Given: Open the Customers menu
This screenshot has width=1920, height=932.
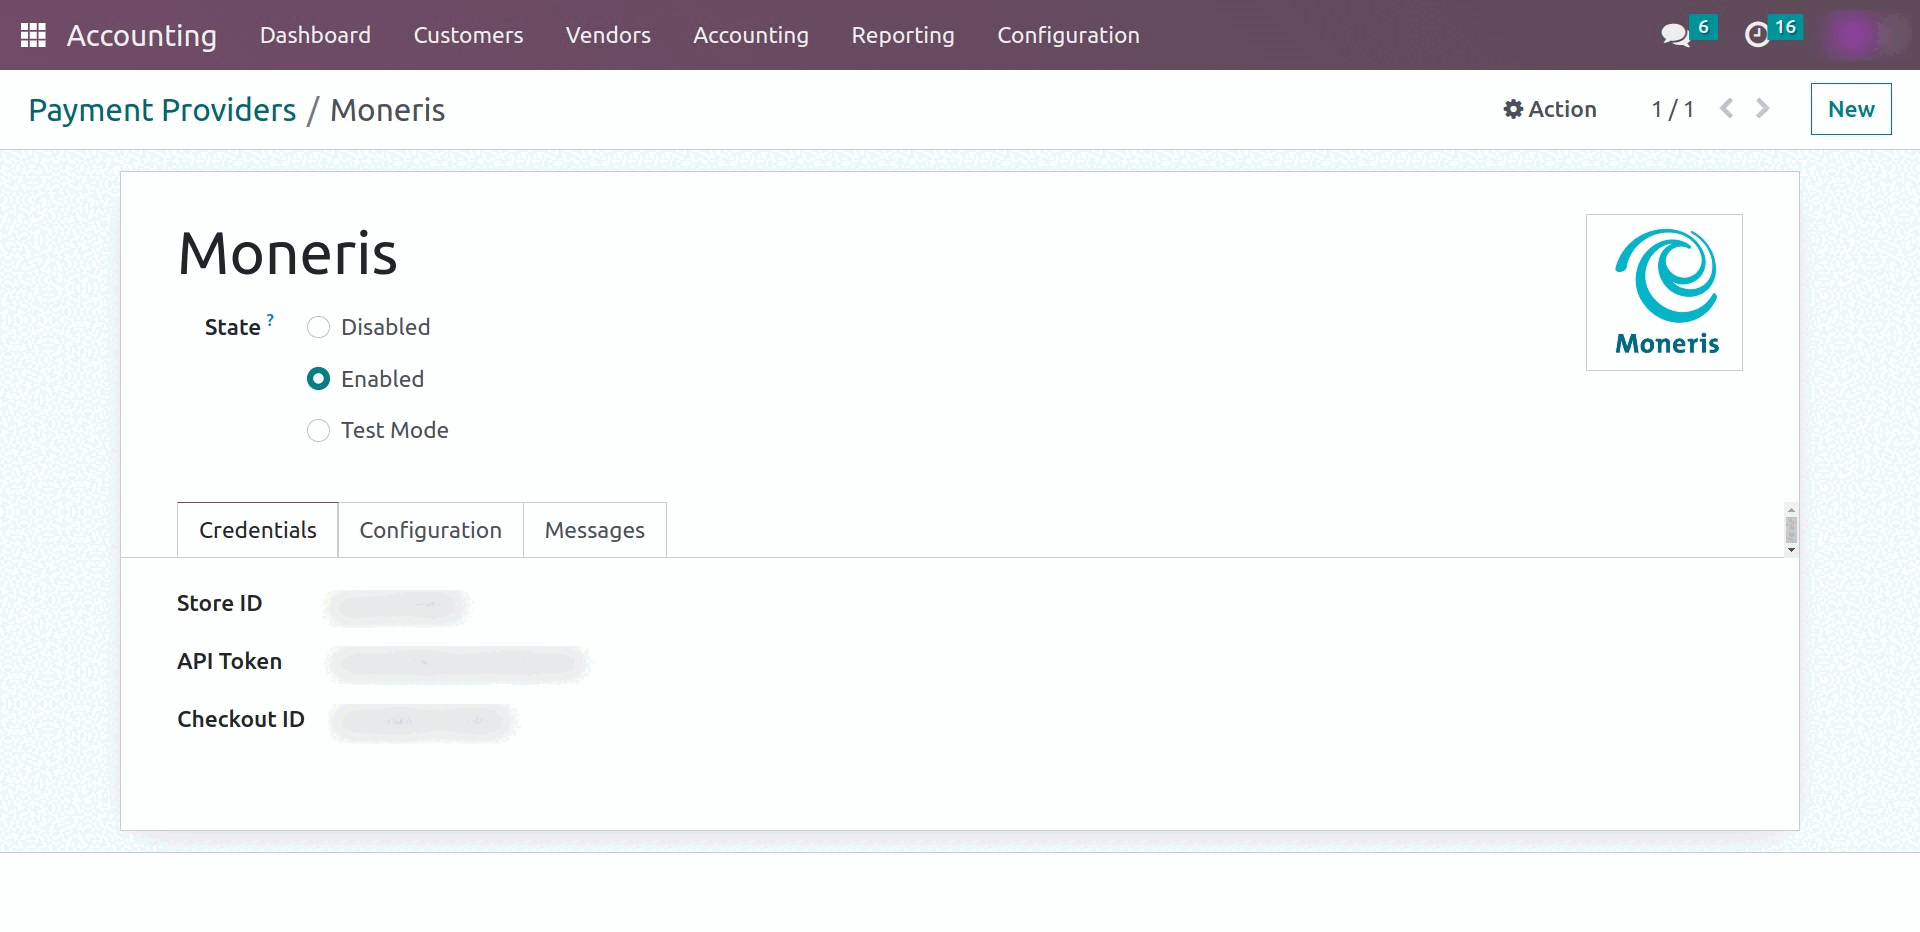Looking at the screenshot, I should click(468, 35).
